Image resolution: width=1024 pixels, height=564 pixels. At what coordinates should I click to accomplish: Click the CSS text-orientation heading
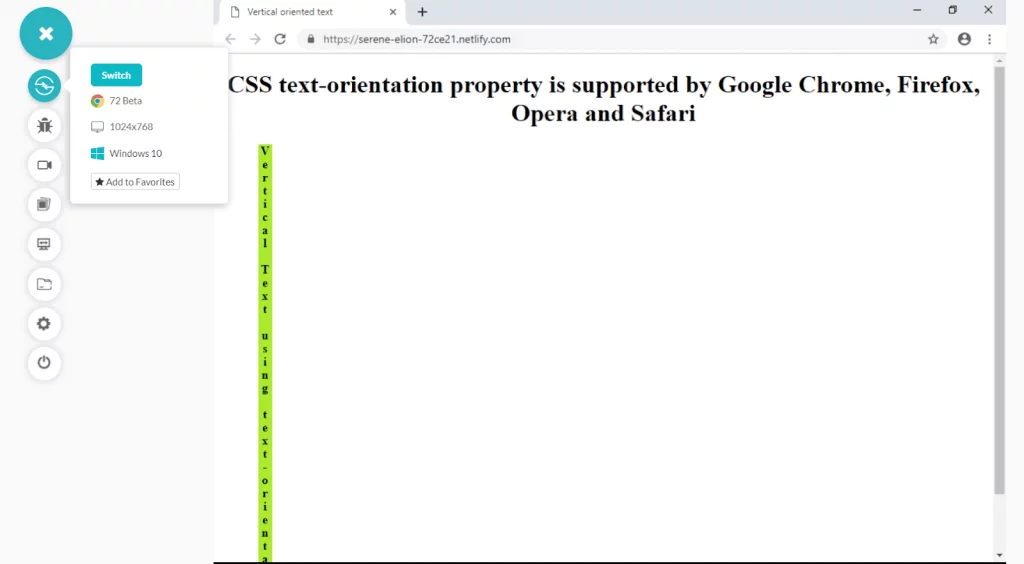pyautogui.click(x=603, y=99)
